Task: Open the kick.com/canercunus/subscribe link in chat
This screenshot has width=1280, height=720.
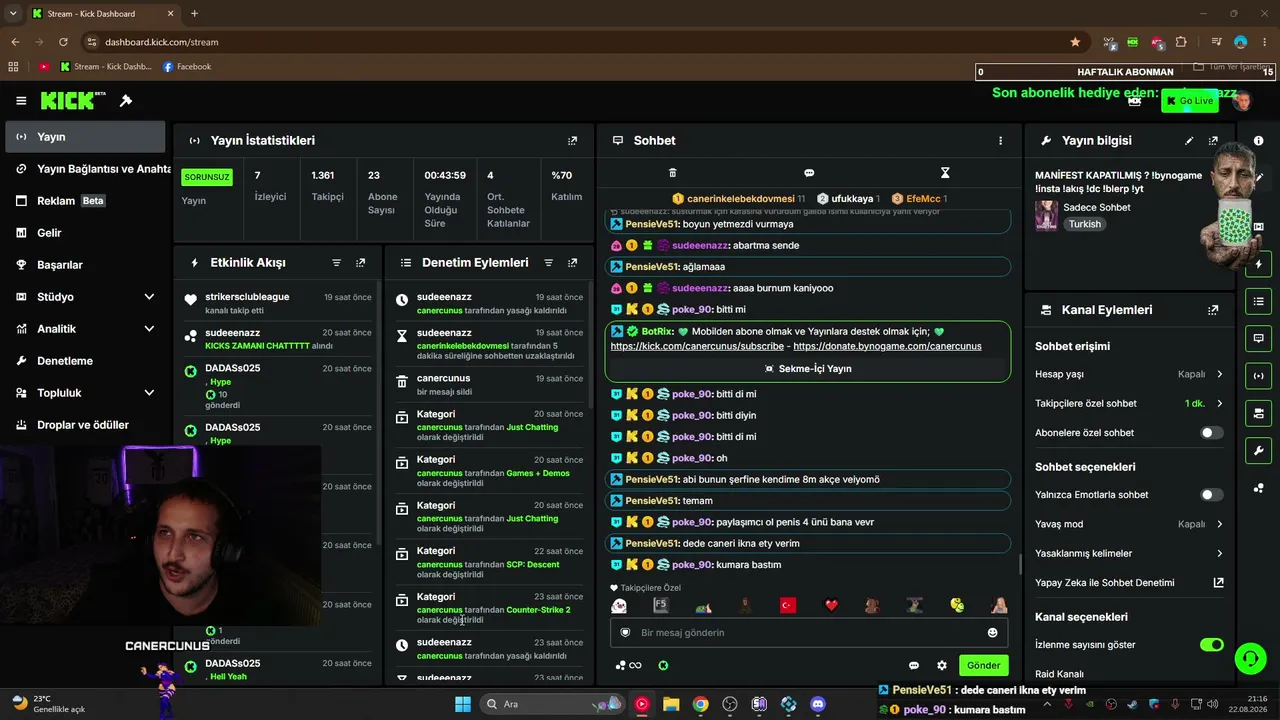Action: 697,346
